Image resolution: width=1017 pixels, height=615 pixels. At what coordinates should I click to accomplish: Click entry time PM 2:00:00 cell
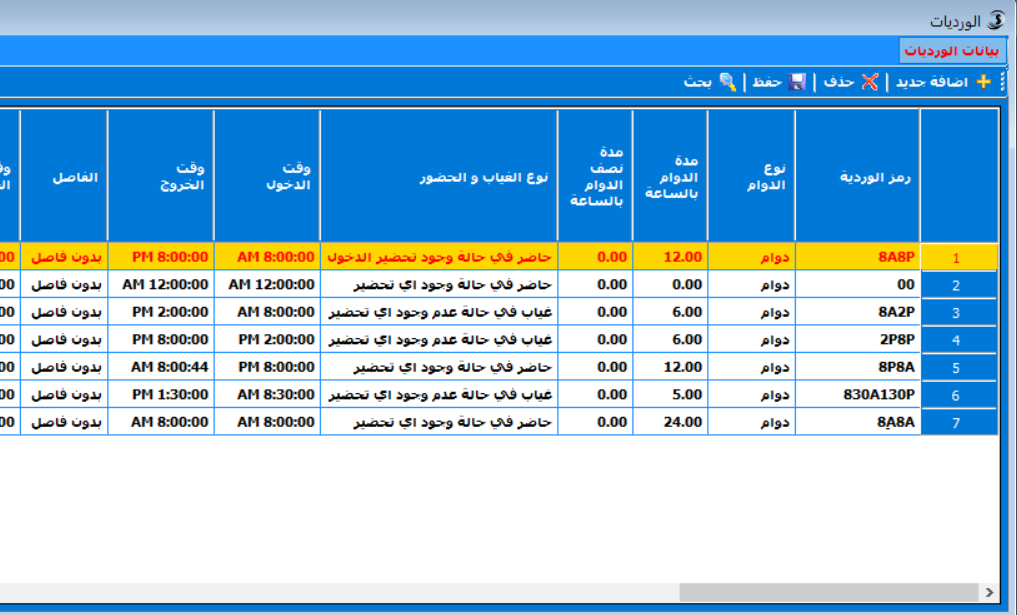tap(267, 339)
